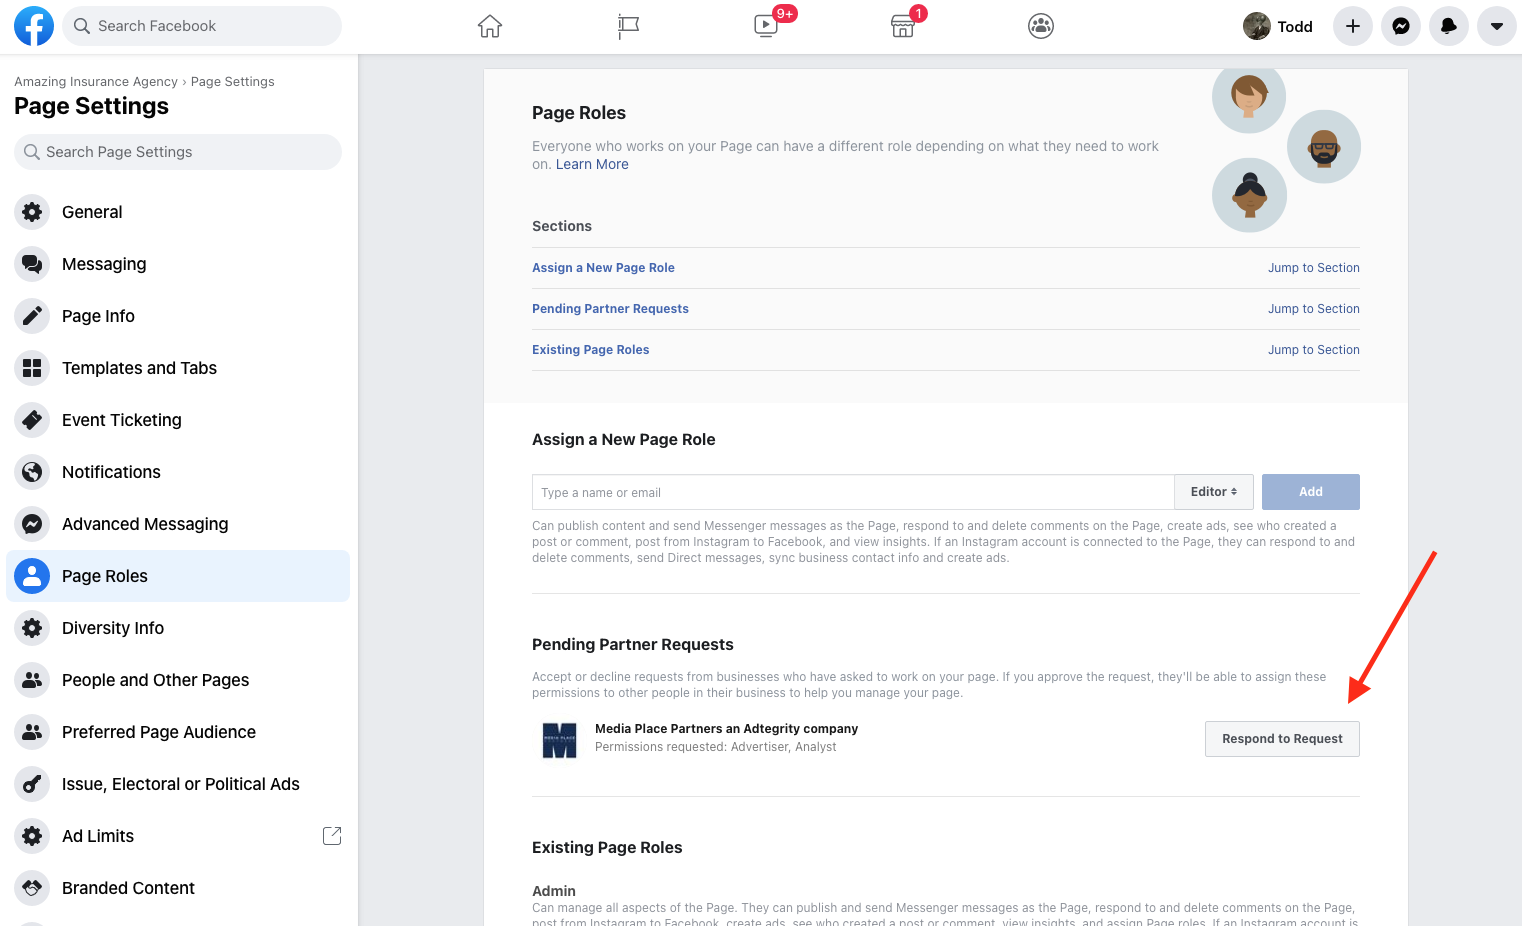Image resolution: width=1522 pixels, height=926 pixels.
Task: Jump to Section for Assign New Role
Action: [1313, 268]
